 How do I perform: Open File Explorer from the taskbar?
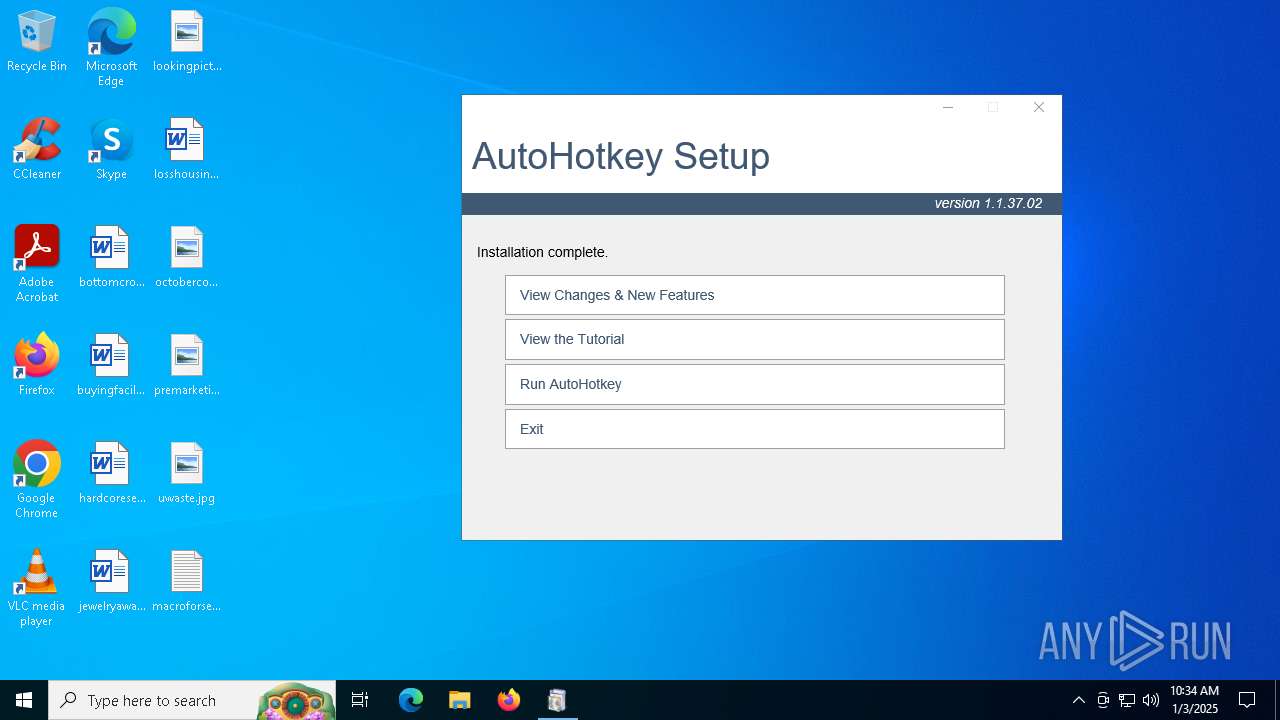point(459,700)
